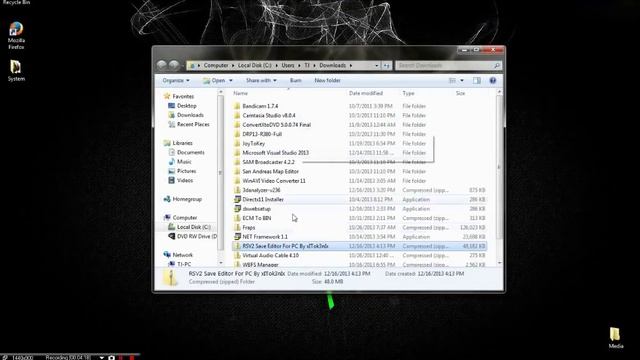Go to the Users breadcrumb
640x360 pixels.
tap(288, 65)
